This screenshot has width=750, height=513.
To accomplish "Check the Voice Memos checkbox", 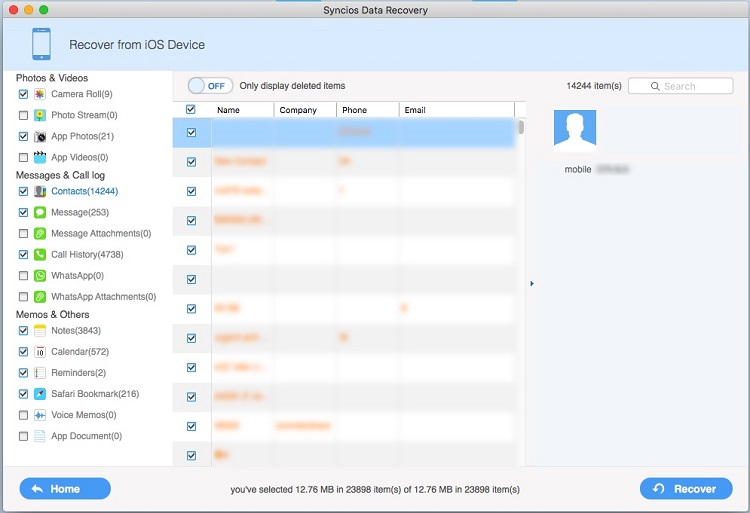I will pos(23,415).
